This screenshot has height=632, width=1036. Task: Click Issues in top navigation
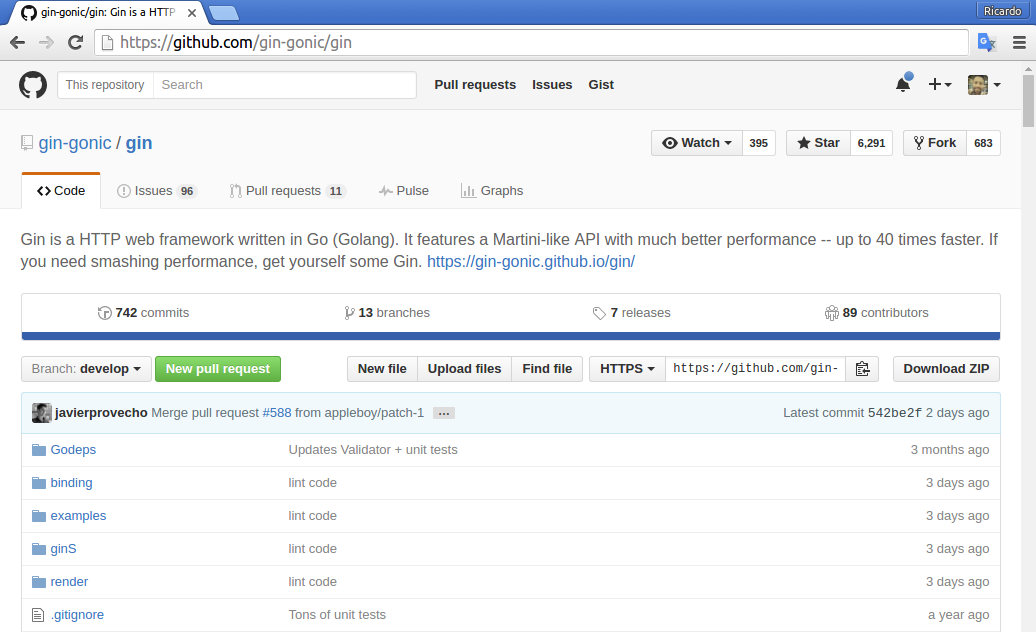[552, 85]
